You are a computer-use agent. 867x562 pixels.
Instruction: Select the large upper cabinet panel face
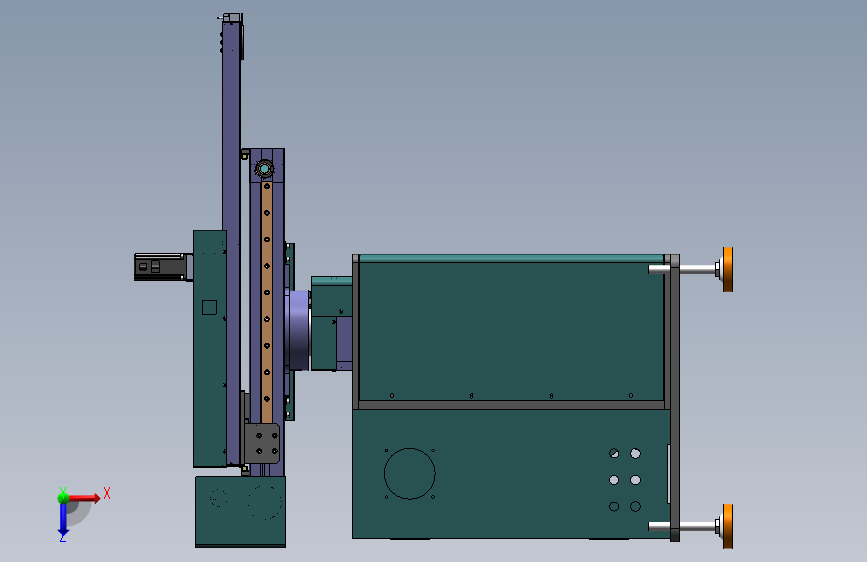click(511, 331)
